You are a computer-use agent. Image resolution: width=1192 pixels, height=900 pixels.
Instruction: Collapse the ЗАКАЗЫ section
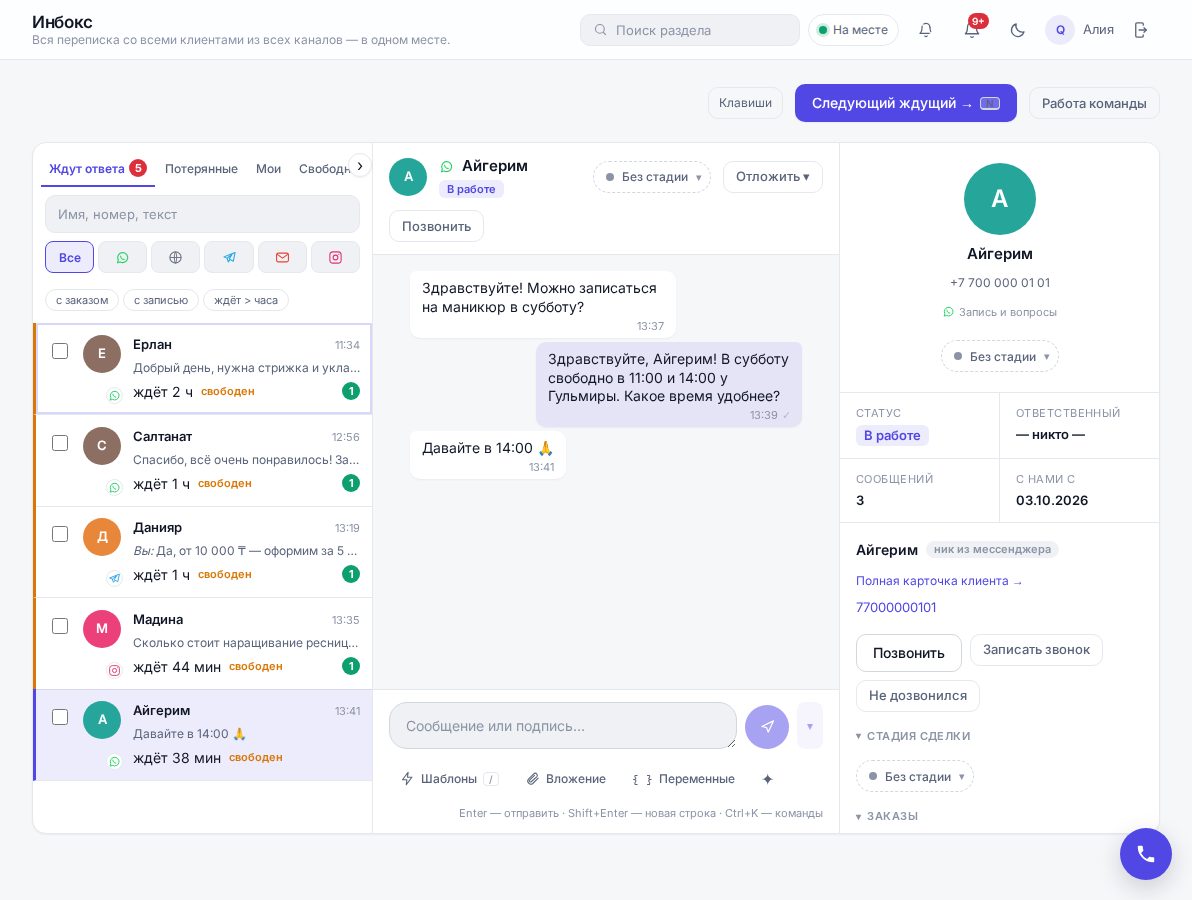point(887,816)
